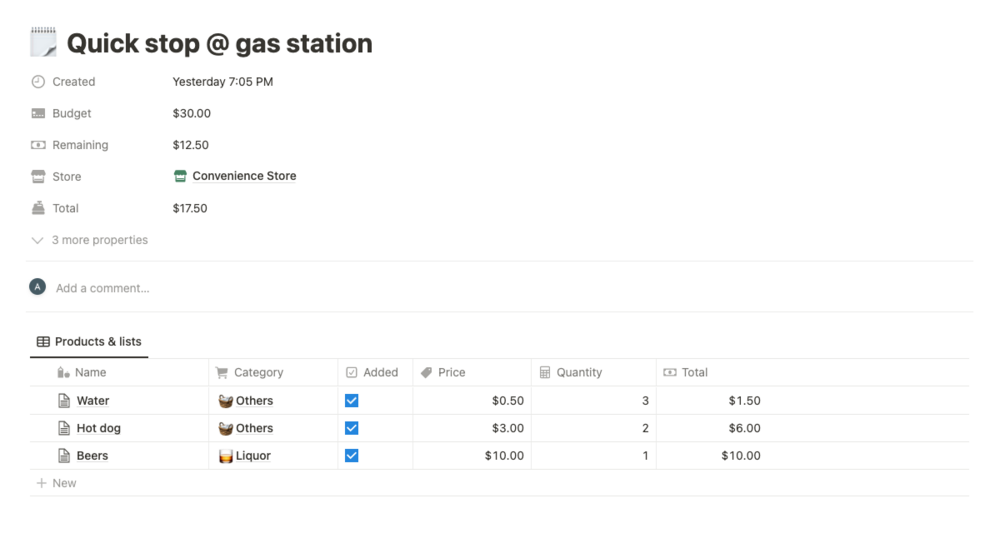Expand 3 more properties
The image size is (1005, 538).
pyautogui.click(x=90, y=240)
